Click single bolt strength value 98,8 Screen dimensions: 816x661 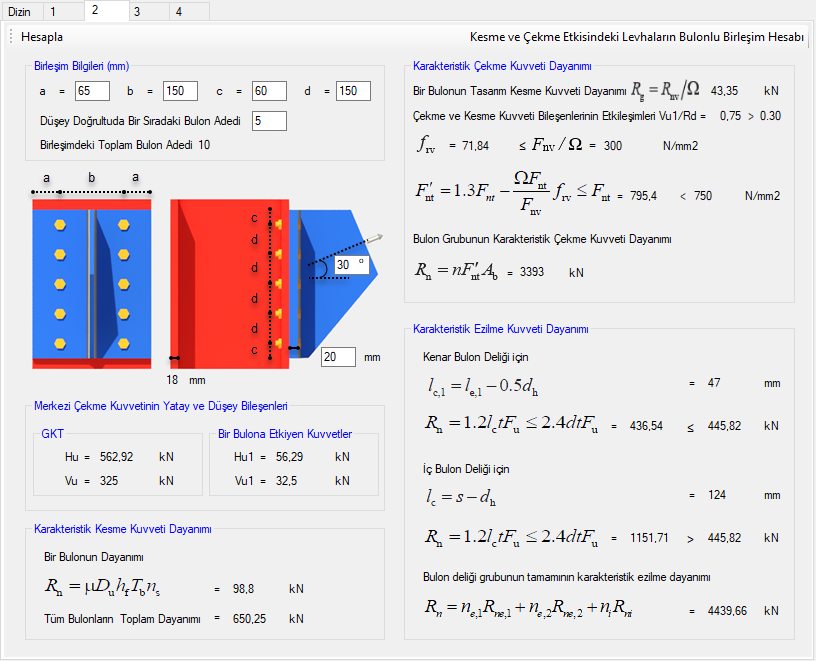(x=244, y=589)
